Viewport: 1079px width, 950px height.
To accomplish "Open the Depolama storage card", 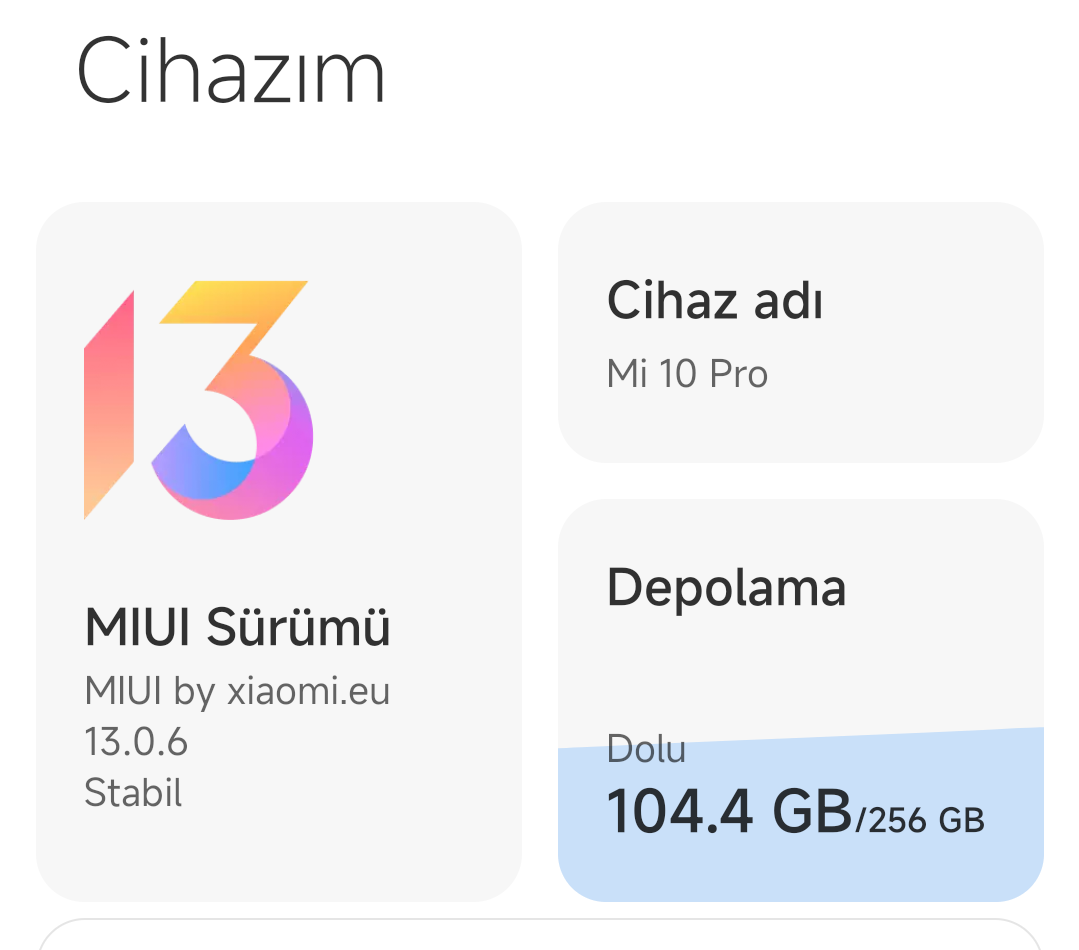I will pyautogui.click(x=801, y=700).
